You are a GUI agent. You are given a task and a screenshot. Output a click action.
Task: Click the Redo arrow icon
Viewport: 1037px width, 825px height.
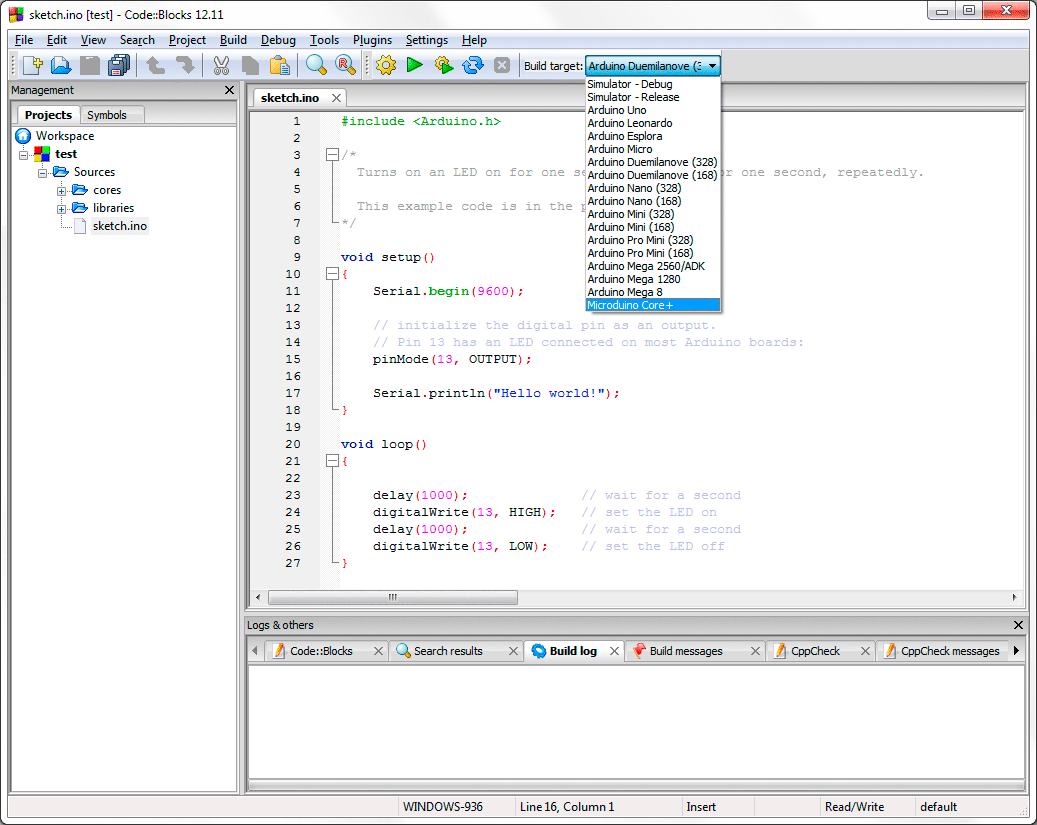tap(185, 65)
